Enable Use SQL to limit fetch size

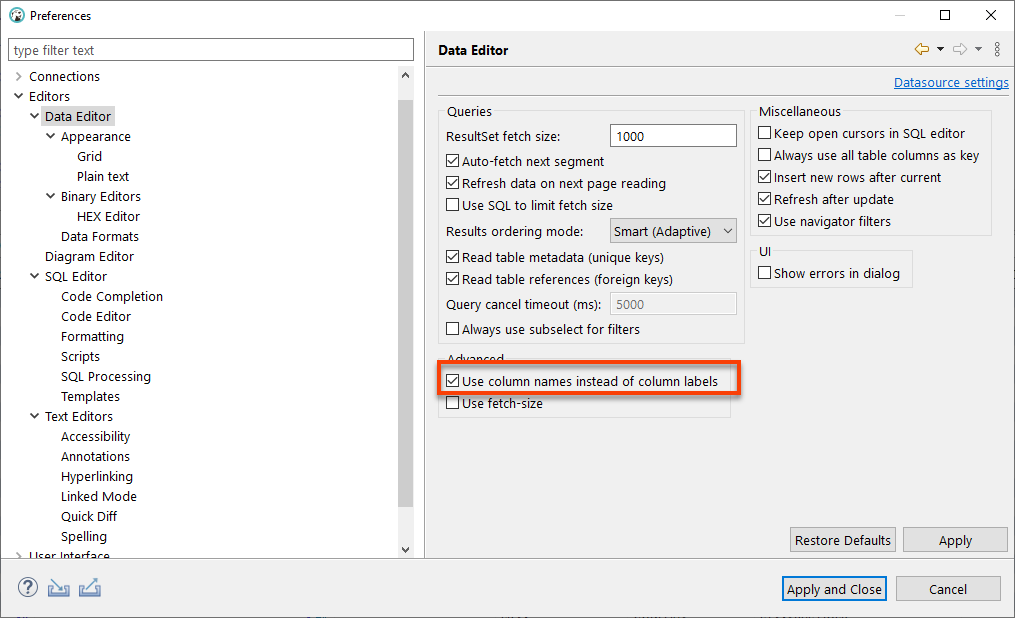[x=453, y=205]
